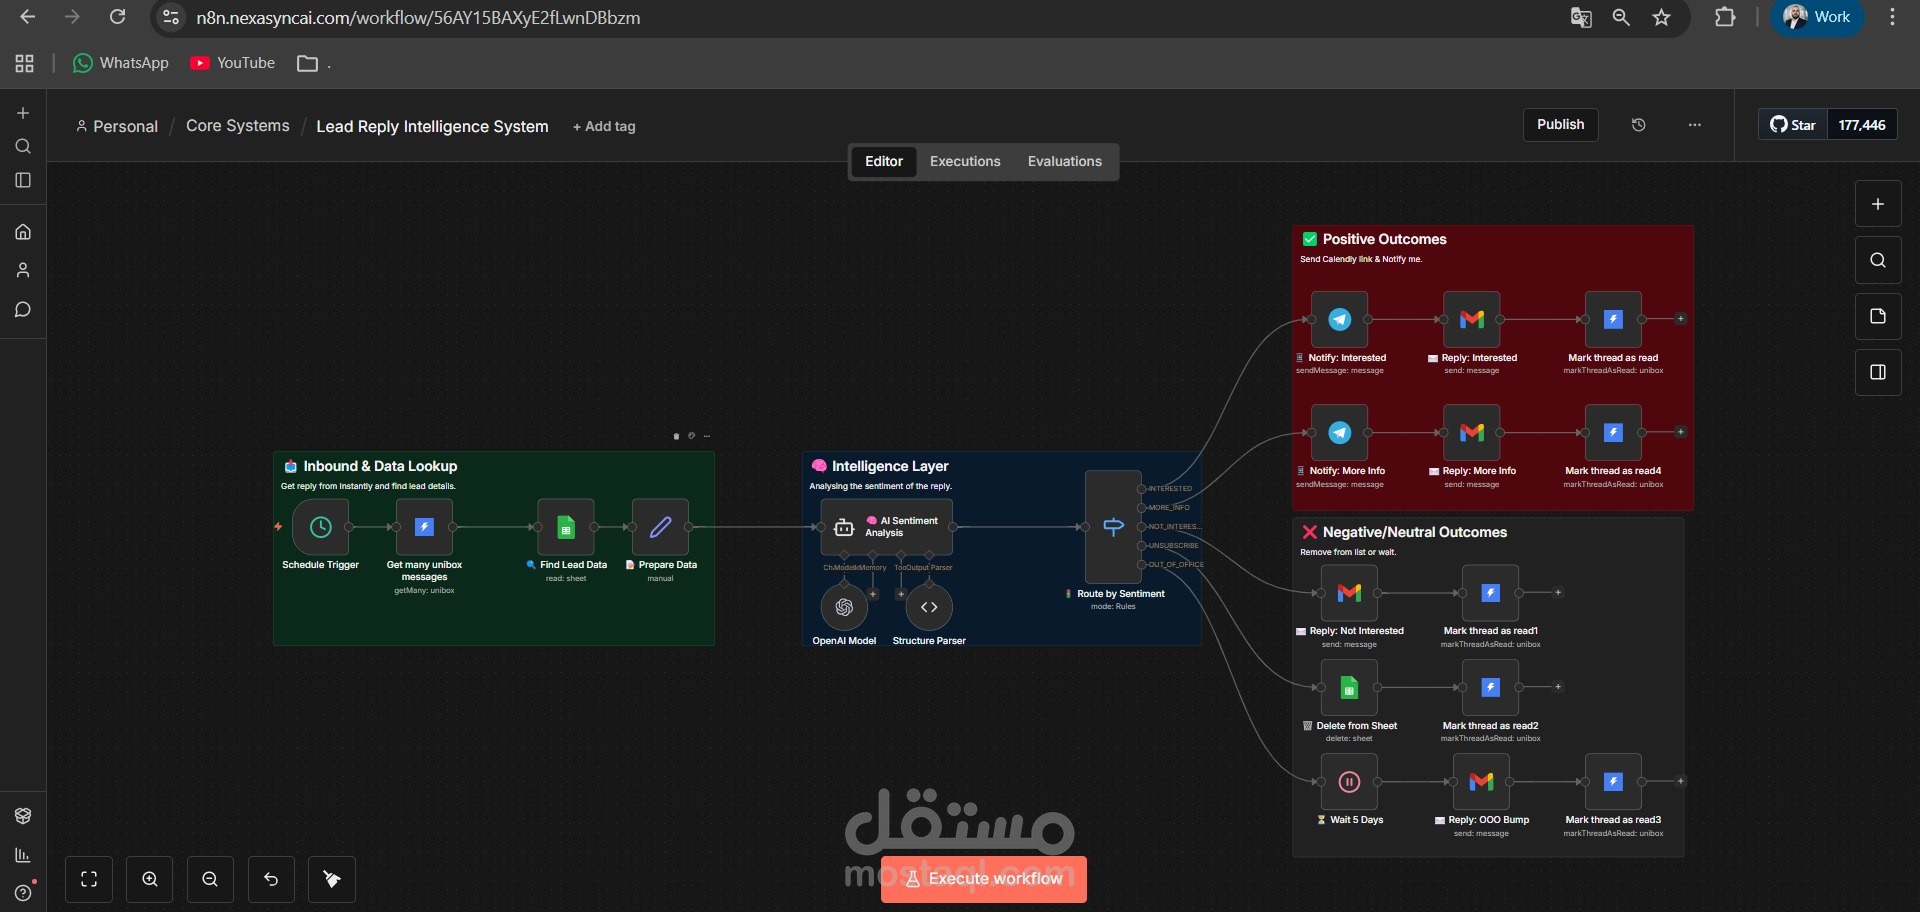Screen dimensions: 1920x912
Task: Click the zoom to fit canvas button
Action: (89, 879)
